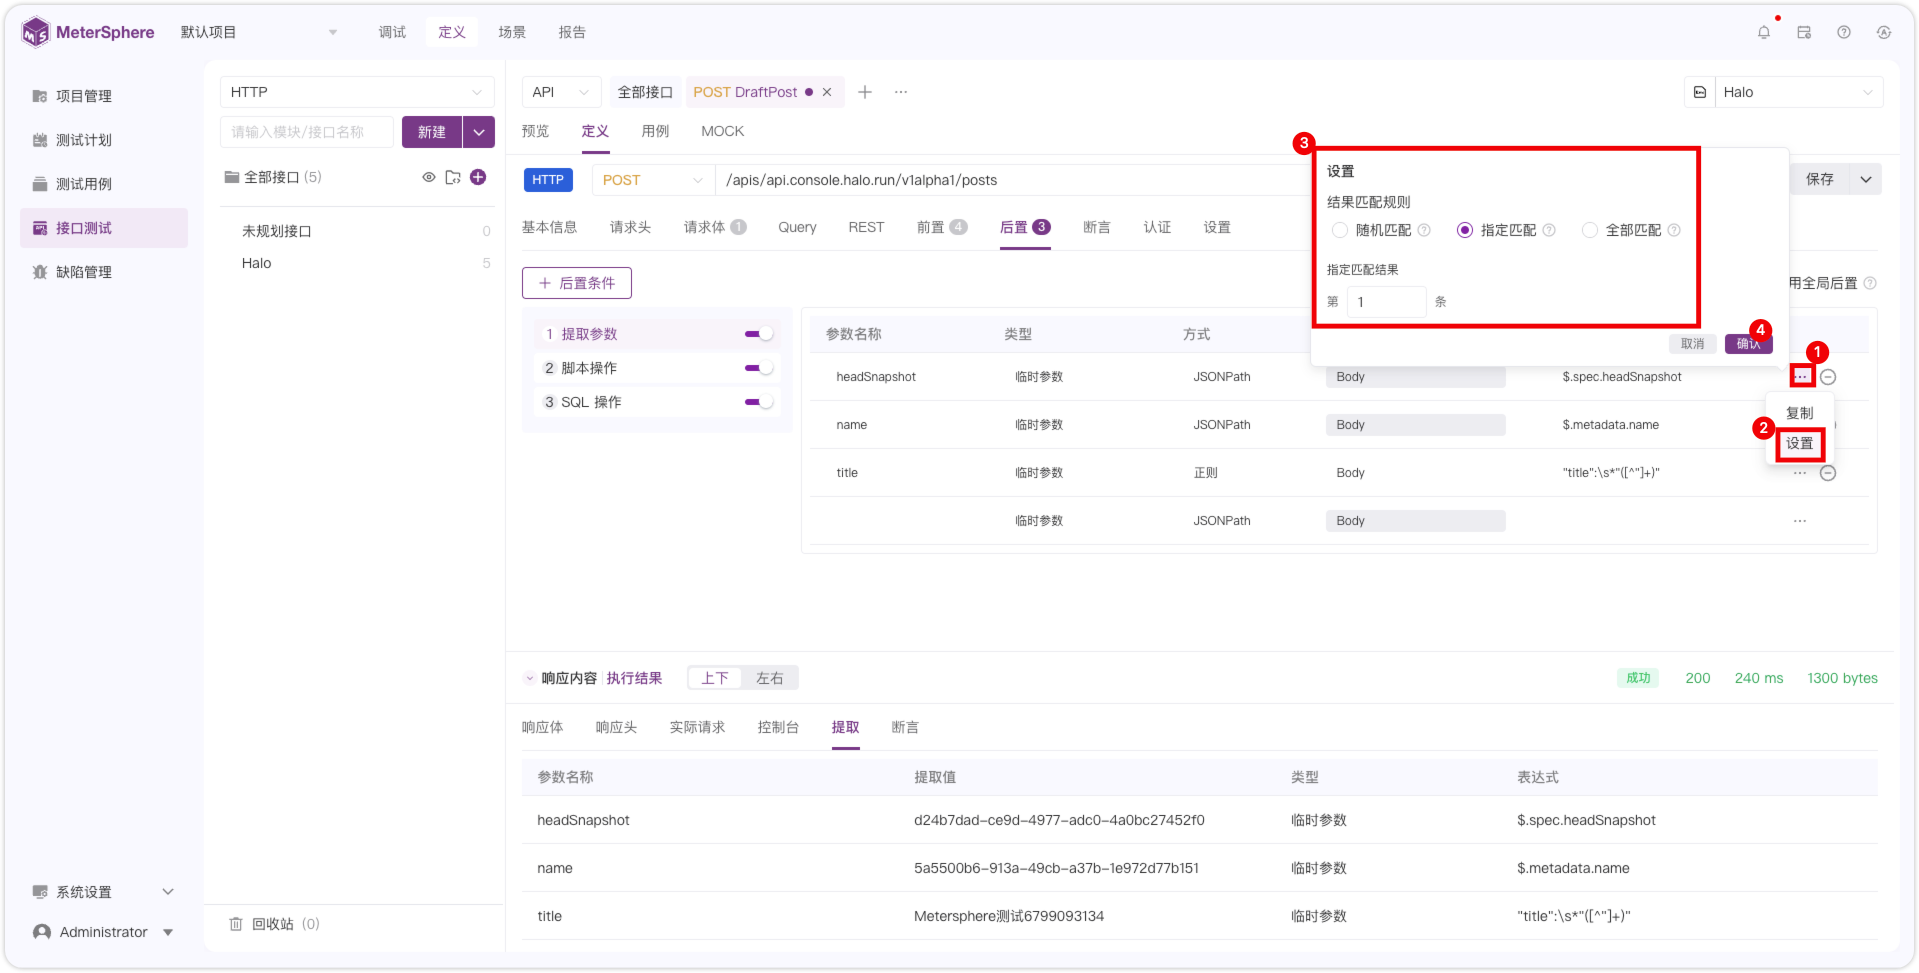Click help icon next to 随机匹配

(1424, 230)
